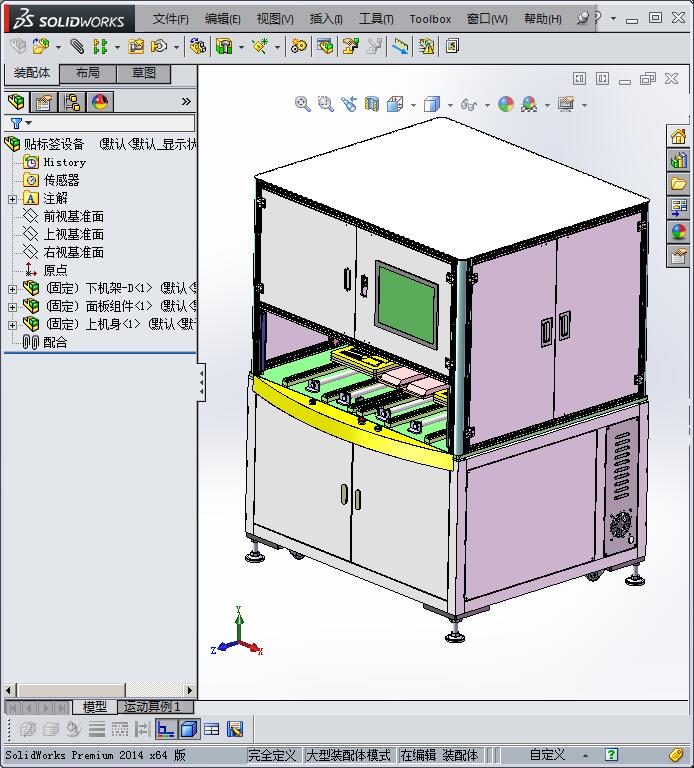694x768 pixels.
Task: Click the Bill of Materials icon
Action: (x=325, y=47)
